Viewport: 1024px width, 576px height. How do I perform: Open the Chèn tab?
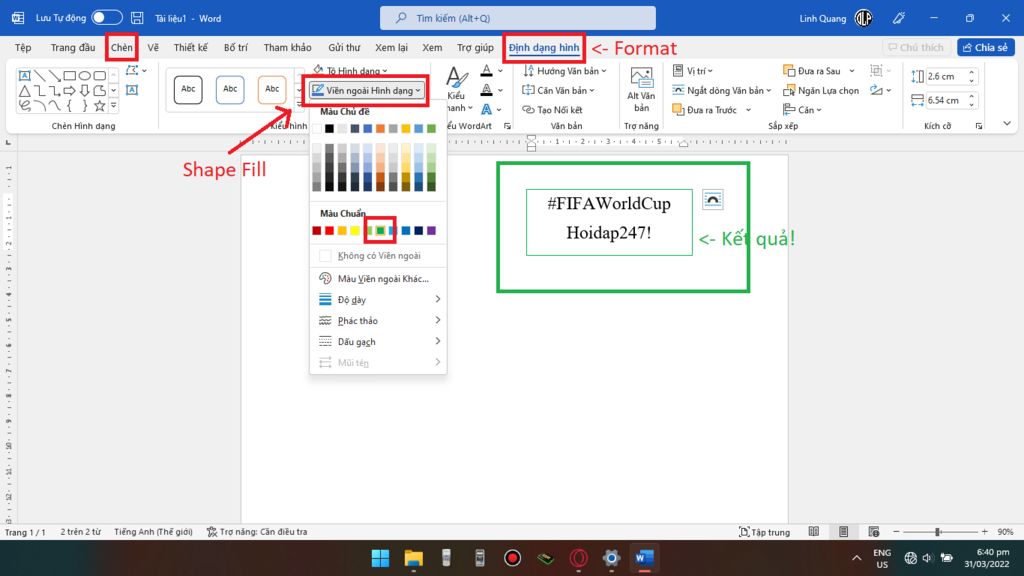pyautogui.click(x=121, y=47)
